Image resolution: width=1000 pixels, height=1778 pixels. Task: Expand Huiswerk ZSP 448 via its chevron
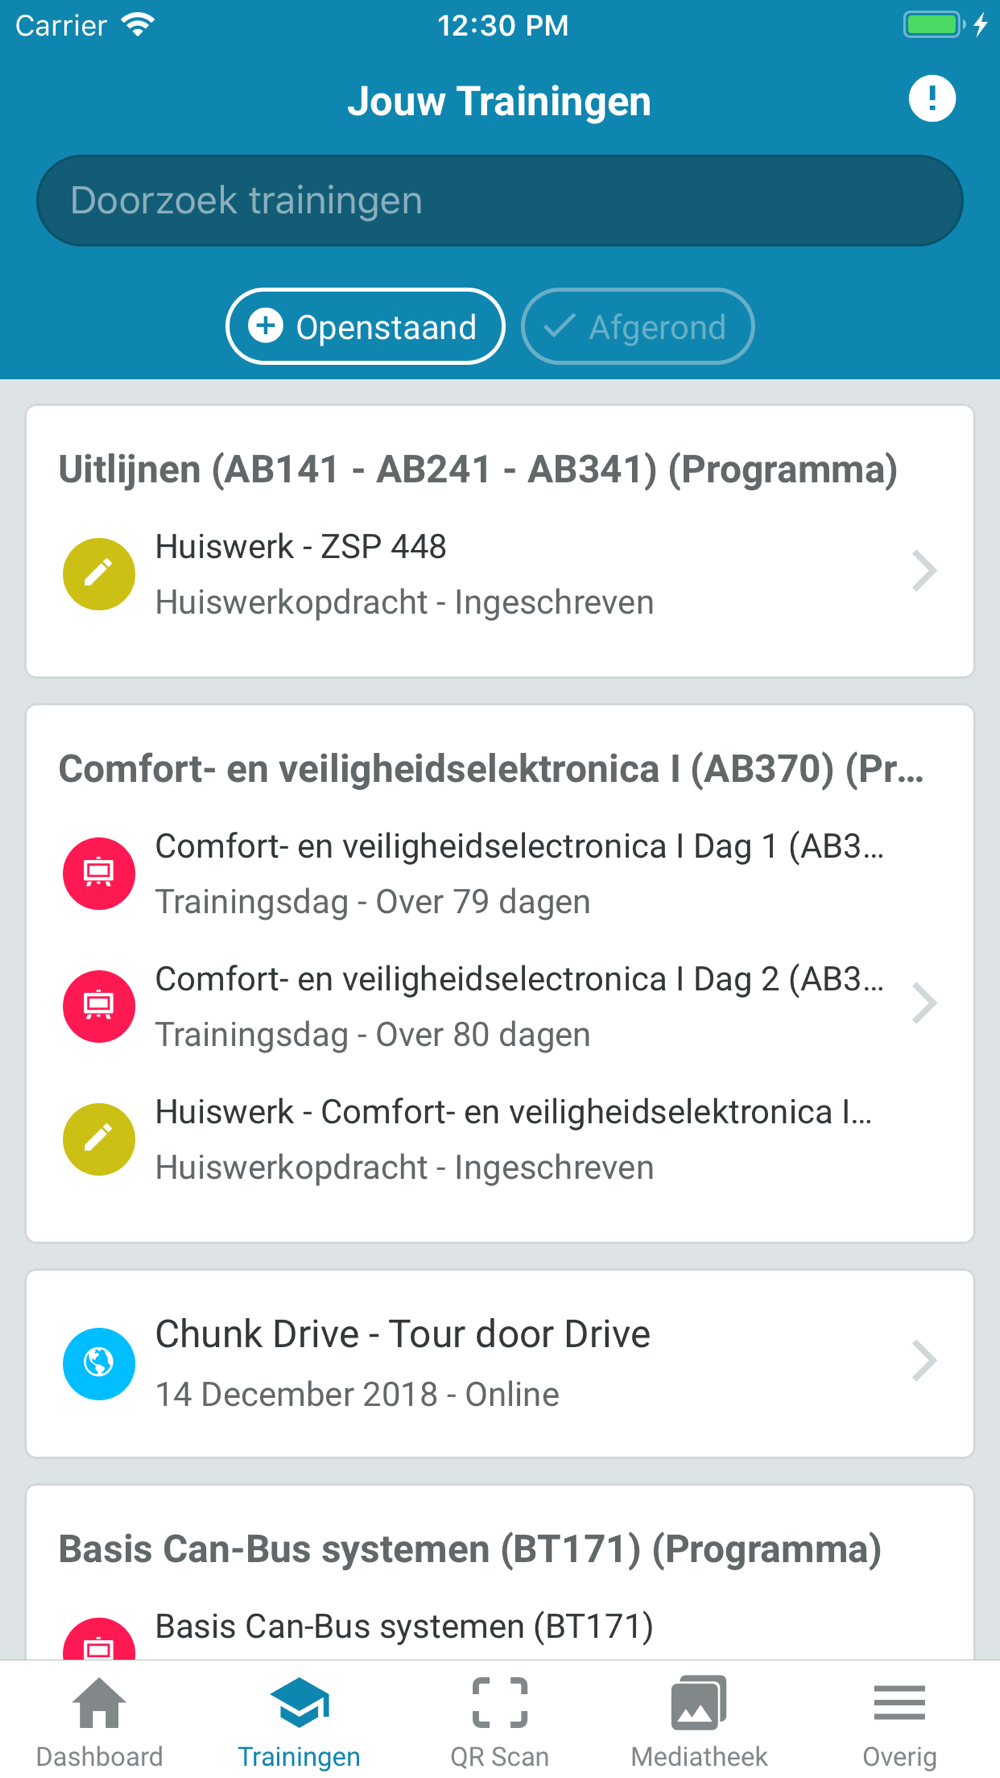(x=925, y=571)
